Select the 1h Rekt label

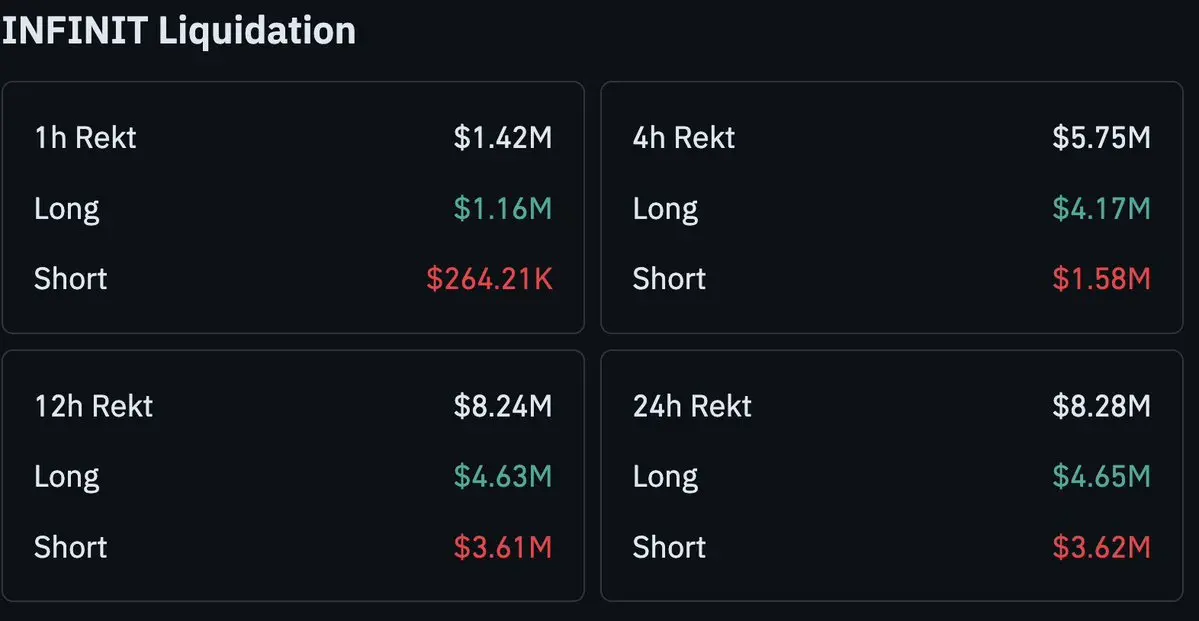[x=86, y=138]
